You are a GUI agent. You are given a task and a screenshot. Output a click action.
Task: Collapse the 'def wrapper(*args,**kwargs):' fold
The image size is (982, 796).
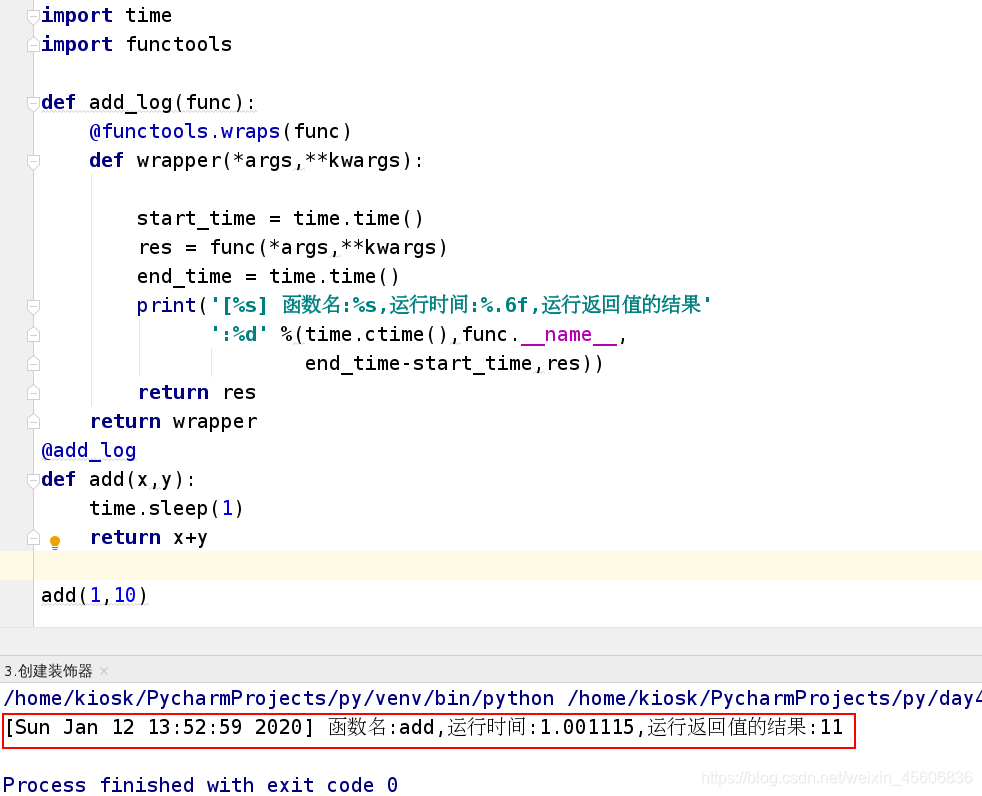pyautogui.click(x=33, y=162)
